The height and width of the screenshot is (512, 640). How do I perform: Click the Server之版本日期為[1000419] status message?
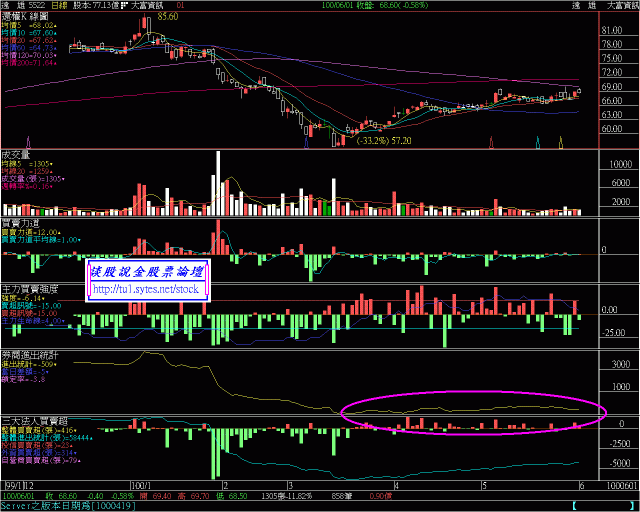(x=68, y=506)
